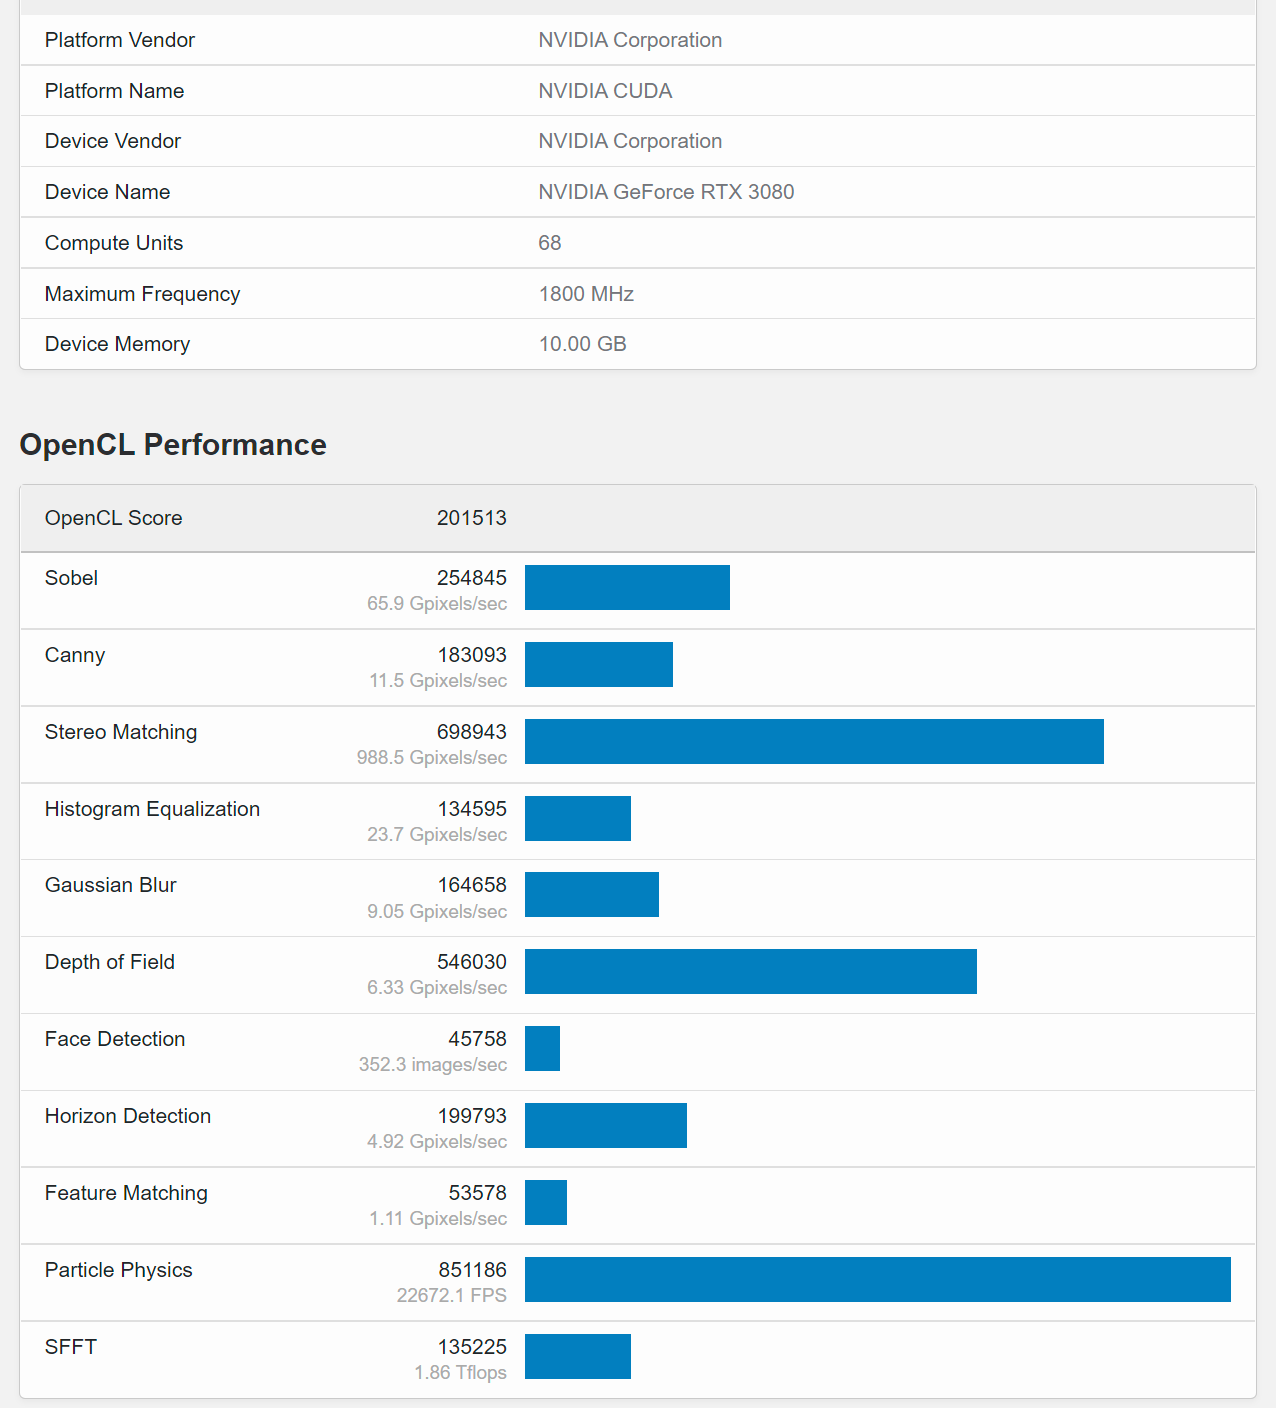1276x1408 pixels.
Task: Select the Canny score '183093'
Action: 472,655
